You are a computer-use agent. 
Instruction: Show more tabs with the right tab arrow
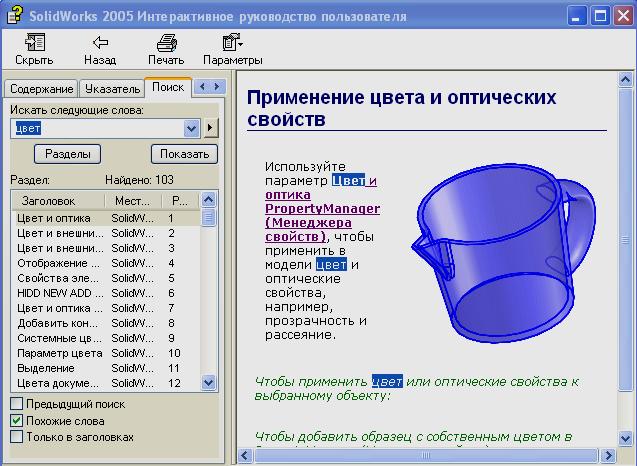point(217,87)
